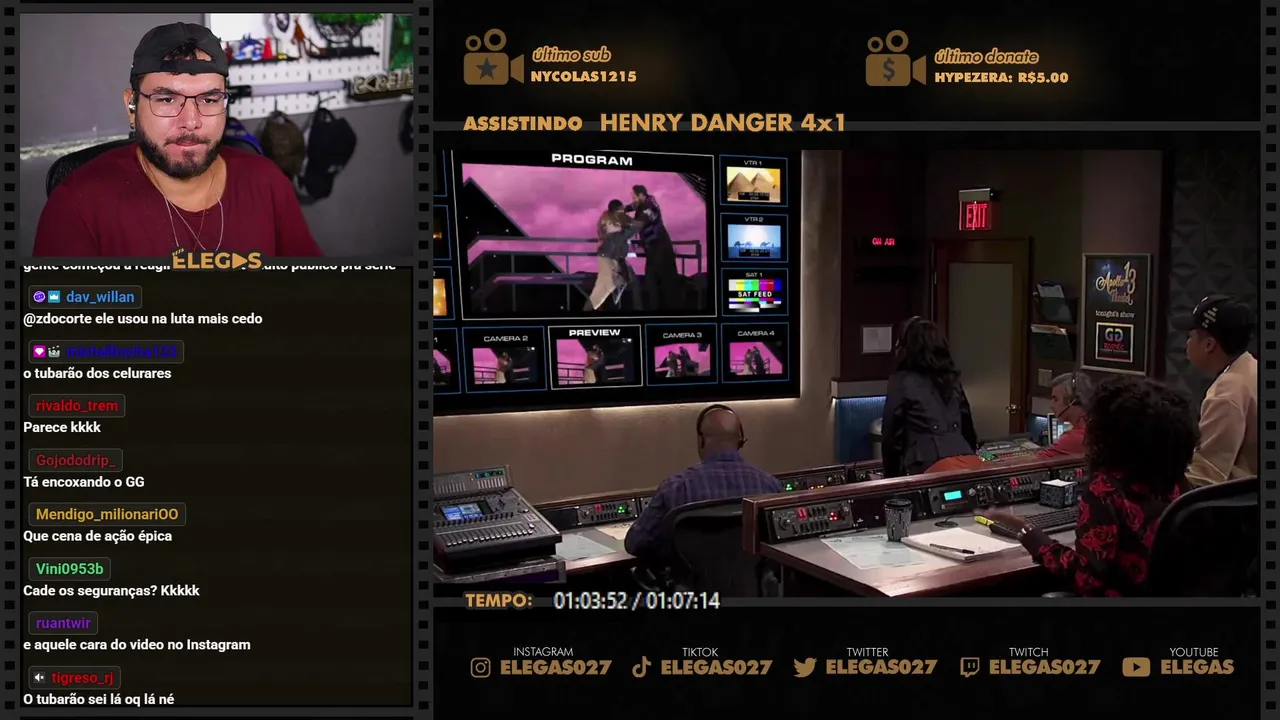Click message 'Parece kkkk'

pyautogui.click(x=62, y=427)
